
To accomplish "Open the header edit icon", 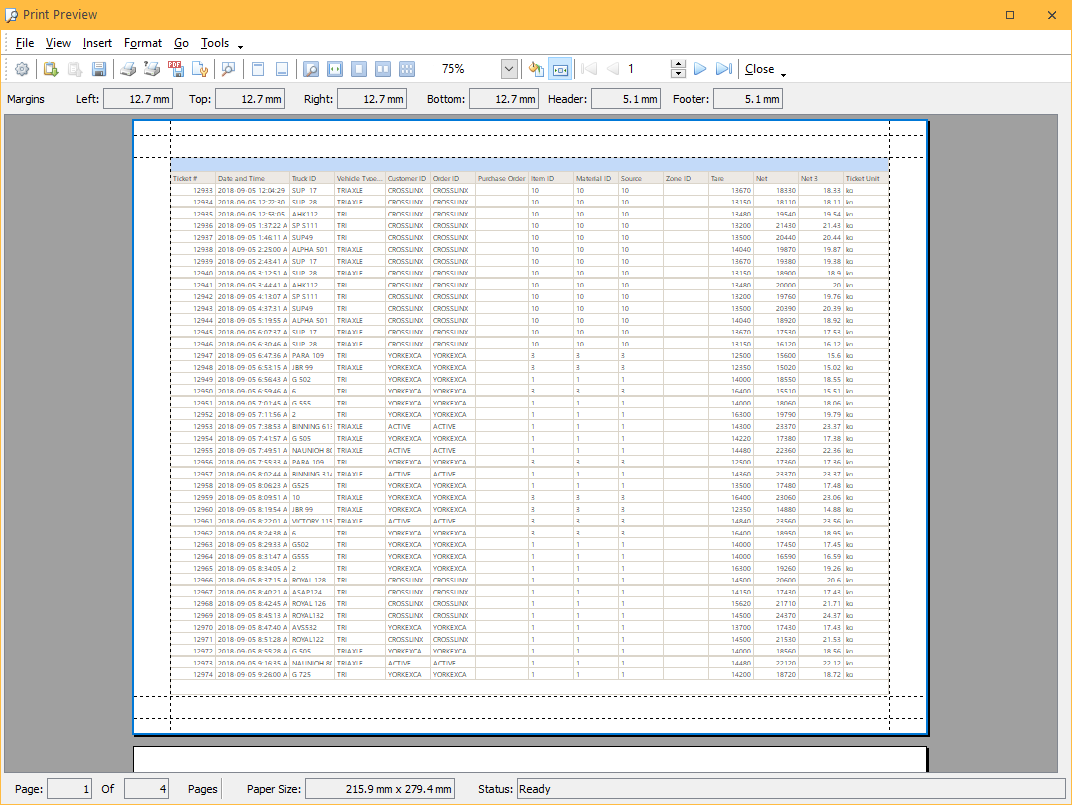I will 257,69.
